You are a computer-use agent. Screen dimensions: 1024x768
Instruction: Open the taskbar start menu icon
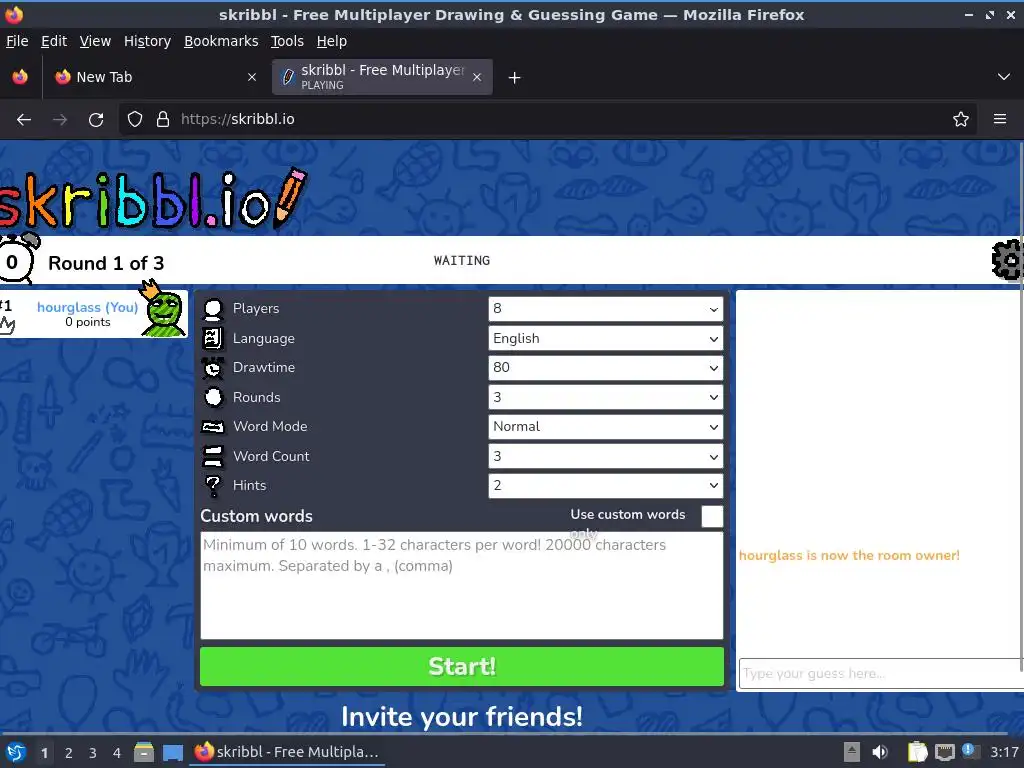pyautogui.click(x=16, y=752)
